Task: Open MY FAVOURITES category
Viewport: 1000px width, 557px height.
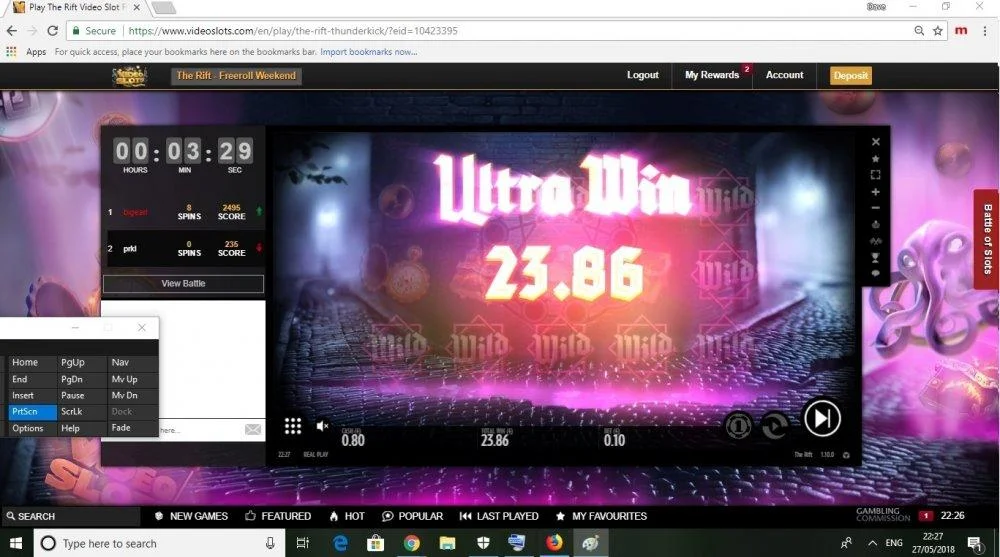Action: [x=601, y=516]
